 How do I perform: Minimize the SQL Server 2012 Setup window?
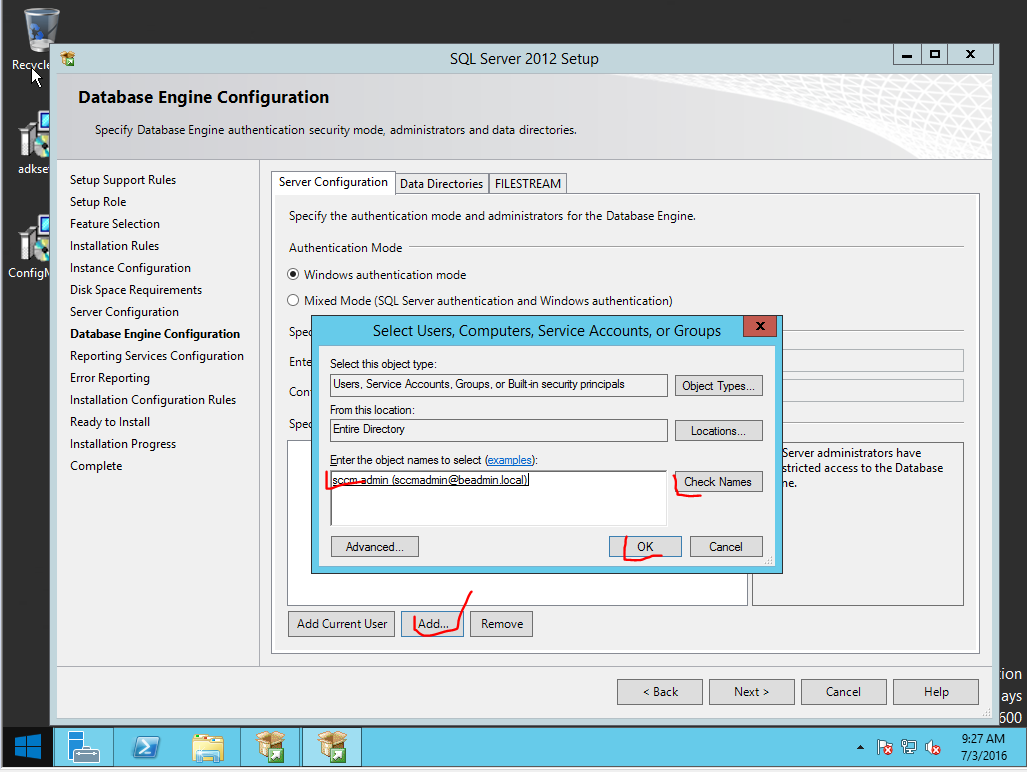point(907,55)
